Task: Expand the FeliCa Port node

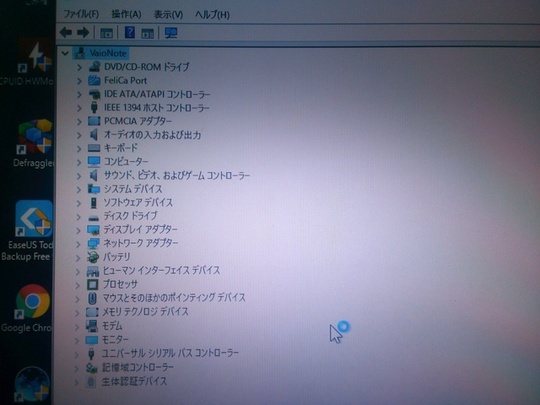Action: point(79,81)
